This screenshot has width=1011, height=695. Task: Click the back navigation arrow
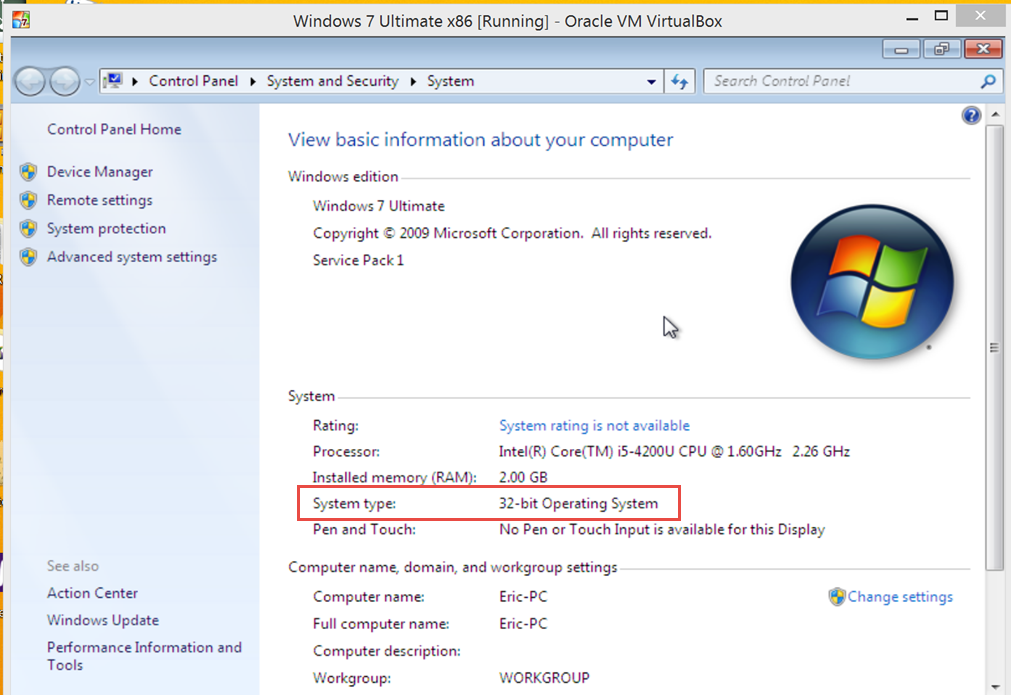[x=29, y=81]
